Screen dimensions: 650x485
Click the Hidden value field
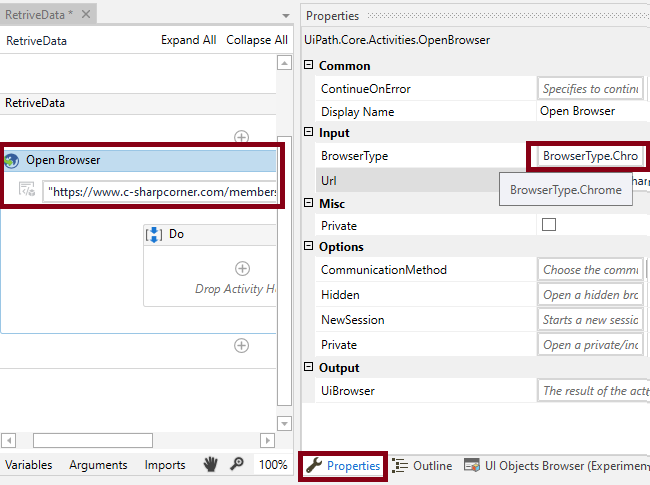tap(590, 295)
